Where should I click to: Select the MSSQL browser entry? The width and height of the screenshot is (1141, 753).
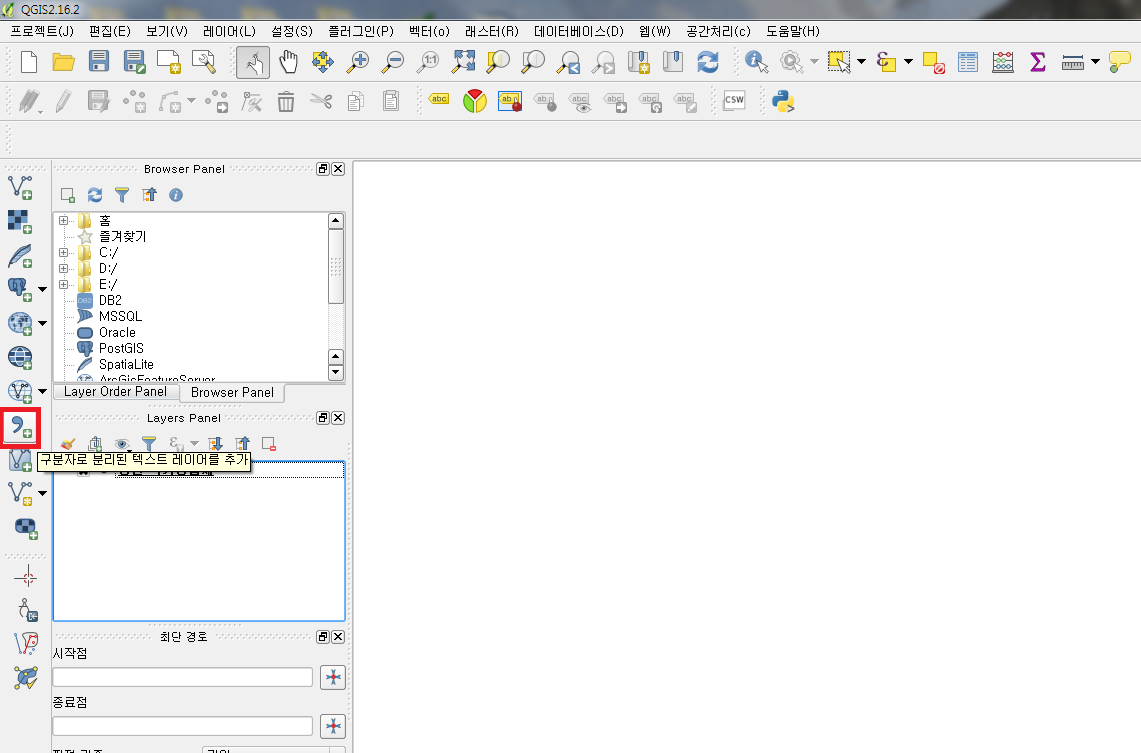pyautogui.click(x=120, y=316)
